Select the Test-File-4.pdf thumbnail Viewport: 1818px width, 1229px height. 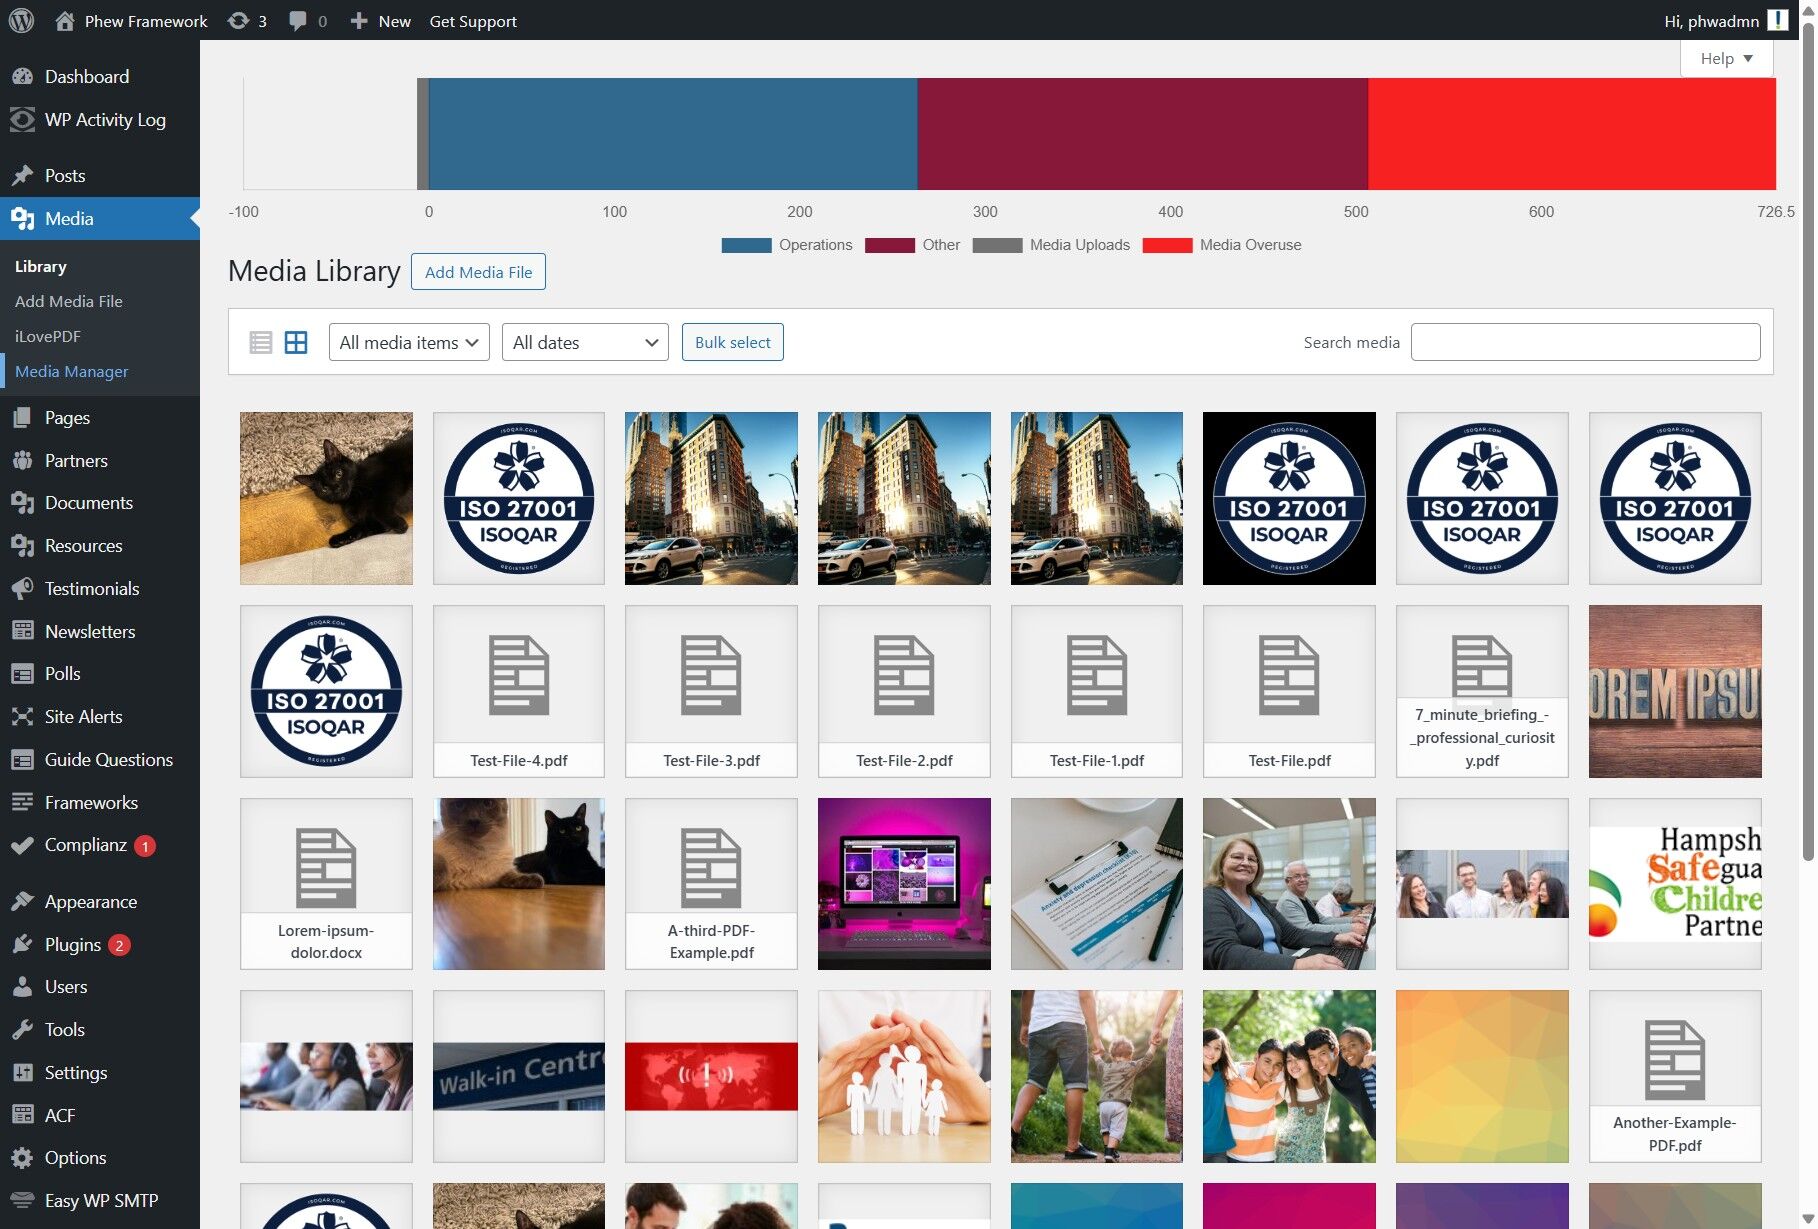click(519, 691)
